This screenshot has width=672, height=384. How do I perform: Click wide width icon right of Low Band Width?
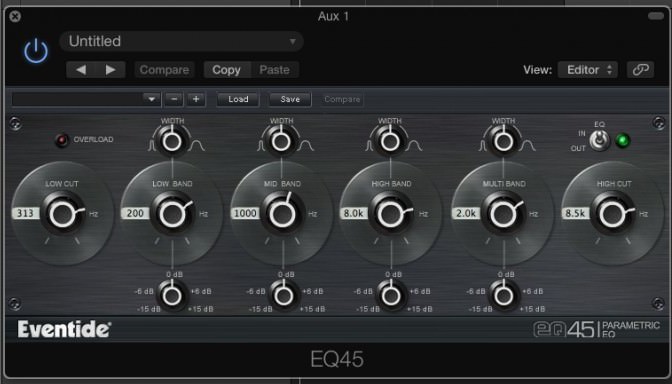(x=198, y=146)
